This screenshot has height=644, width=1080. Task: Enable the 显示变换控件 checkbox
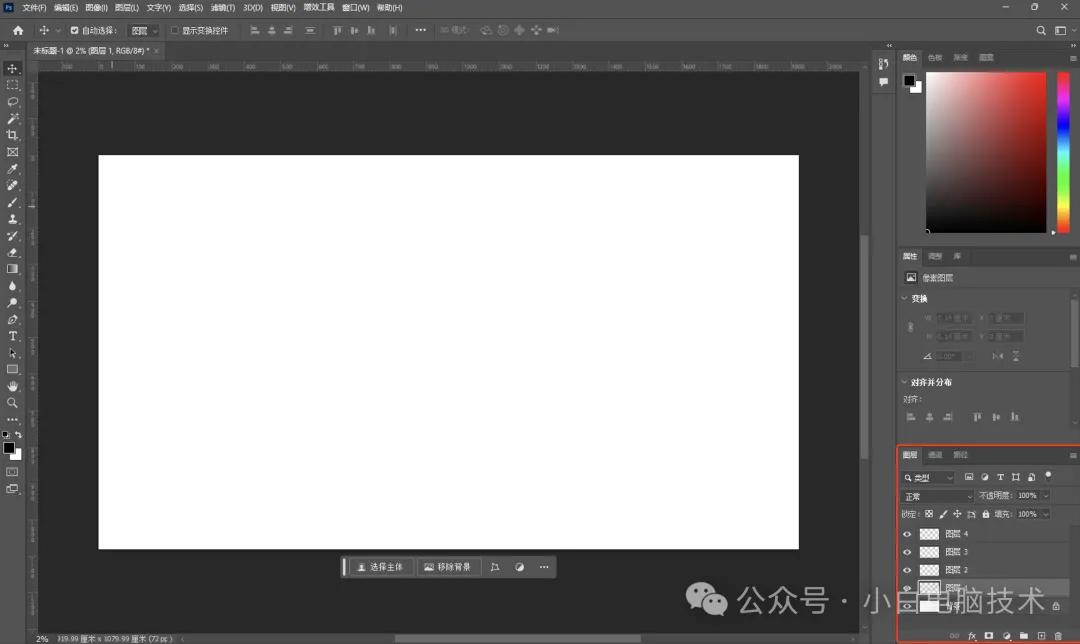[x=175, y=30]
